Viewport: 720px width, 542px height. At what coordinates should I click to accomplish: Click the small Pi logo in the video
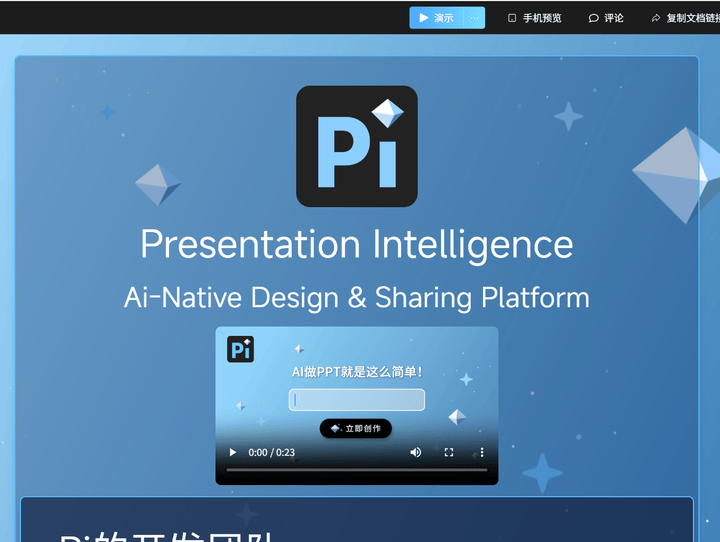point(241,350)
